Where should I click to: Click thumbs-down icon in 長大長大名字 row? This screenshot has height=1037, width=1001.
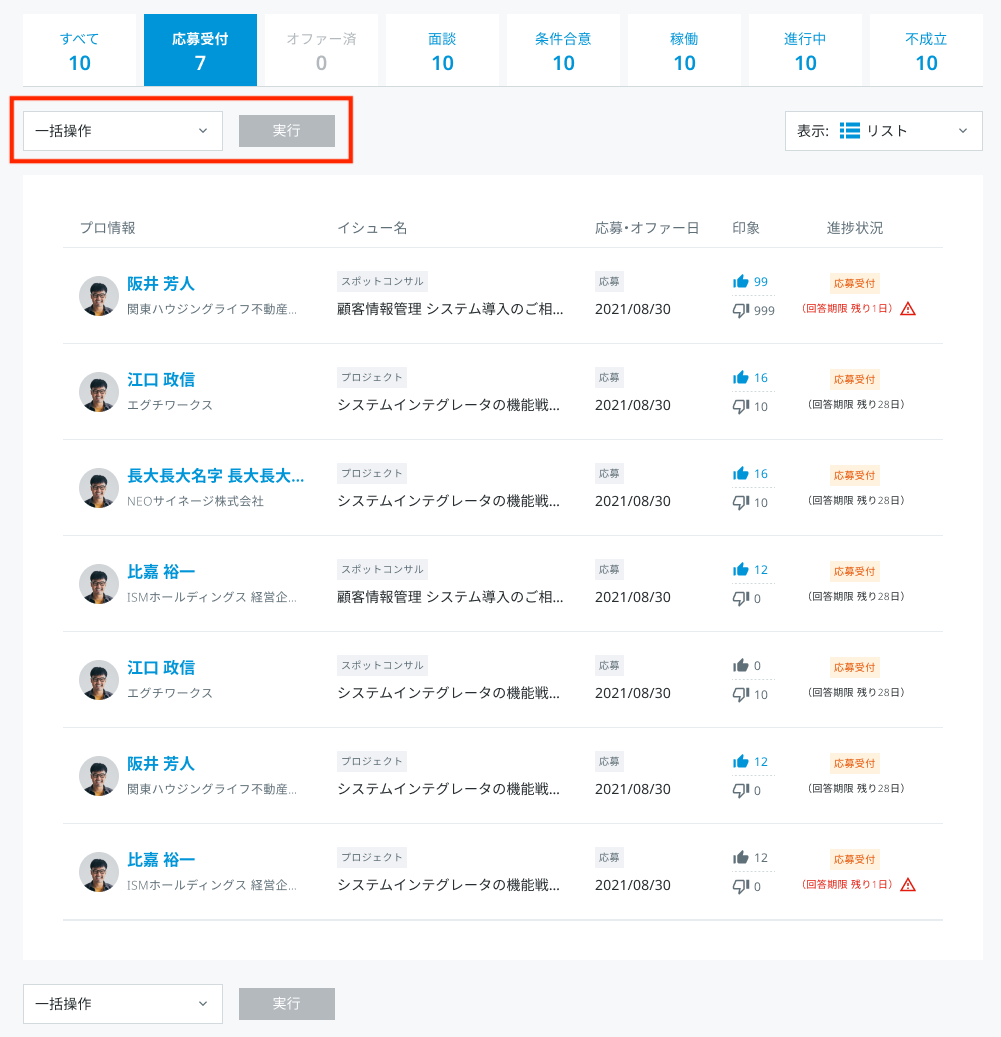[x=741, y=502]
